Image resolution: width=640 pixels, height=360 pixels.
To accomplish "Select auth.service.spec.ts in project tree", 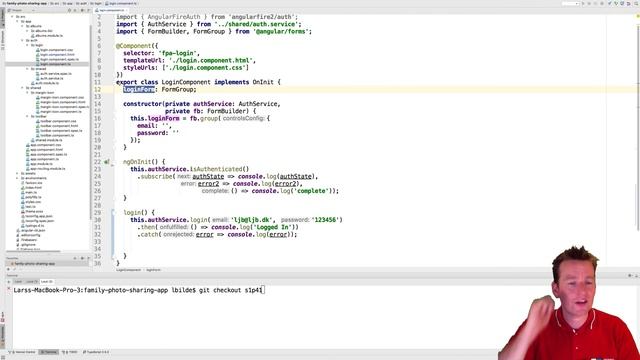I will pos(55,73).
